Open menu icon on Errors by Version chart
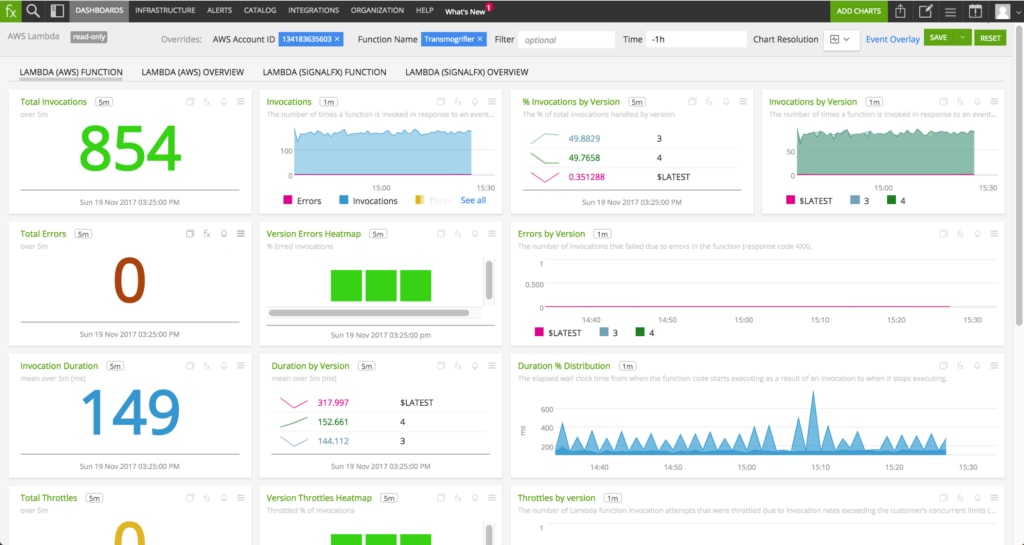 pos(994,234)
